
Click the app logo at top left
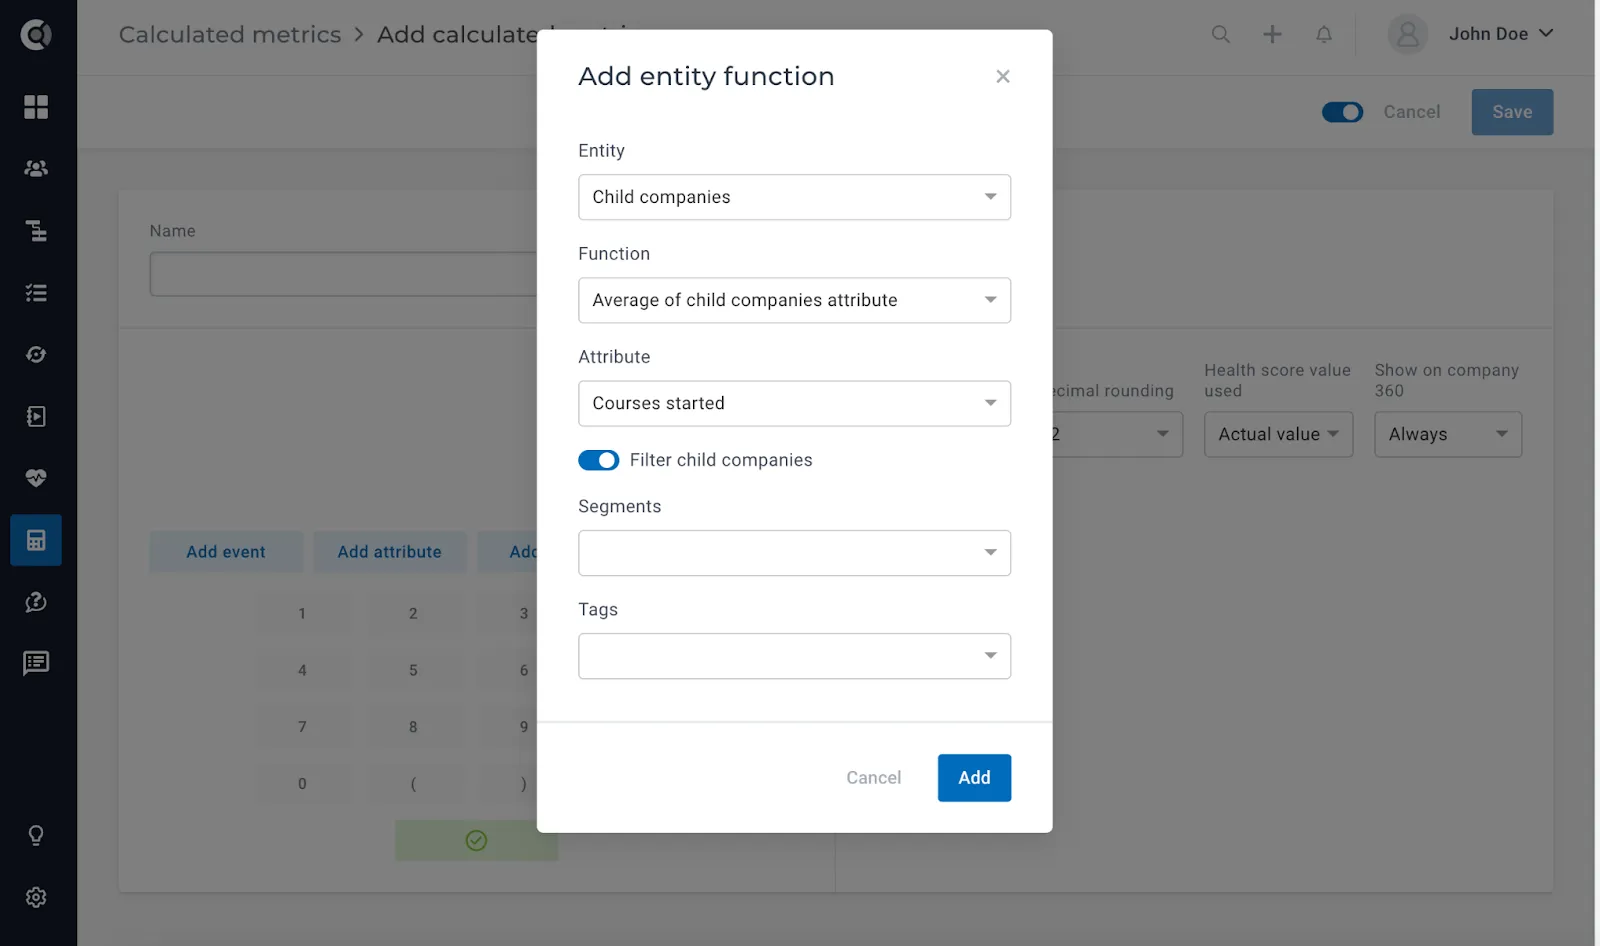(x=36, y=34)
